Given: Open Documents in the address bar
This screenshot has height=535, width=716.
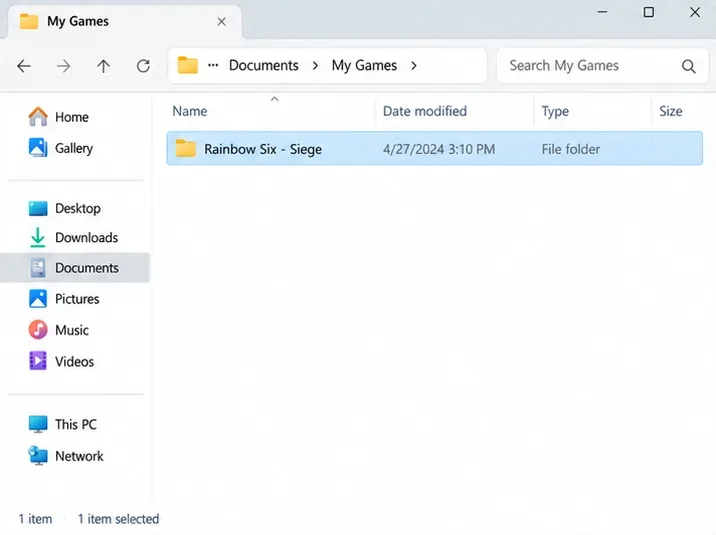Looking at the screenshot, I should [263, 65].
